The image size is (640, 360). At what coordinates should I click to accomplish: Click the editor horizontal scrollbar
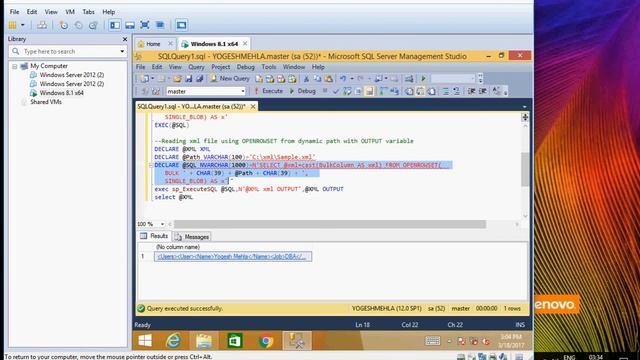point(330,224)
